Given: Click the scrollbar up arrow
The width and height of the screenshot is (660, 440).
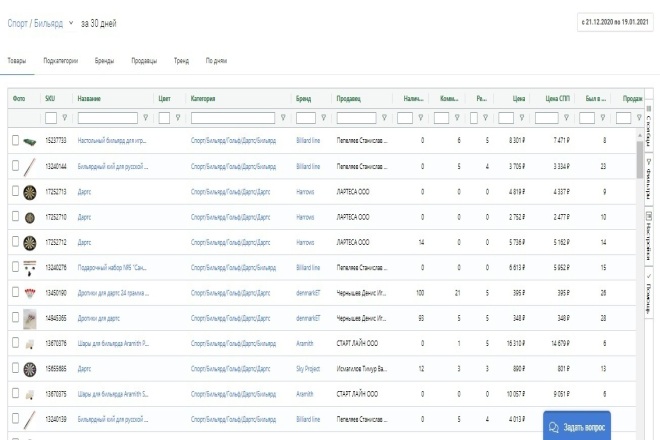Looking at the screenshot, I should coord(639,135).
